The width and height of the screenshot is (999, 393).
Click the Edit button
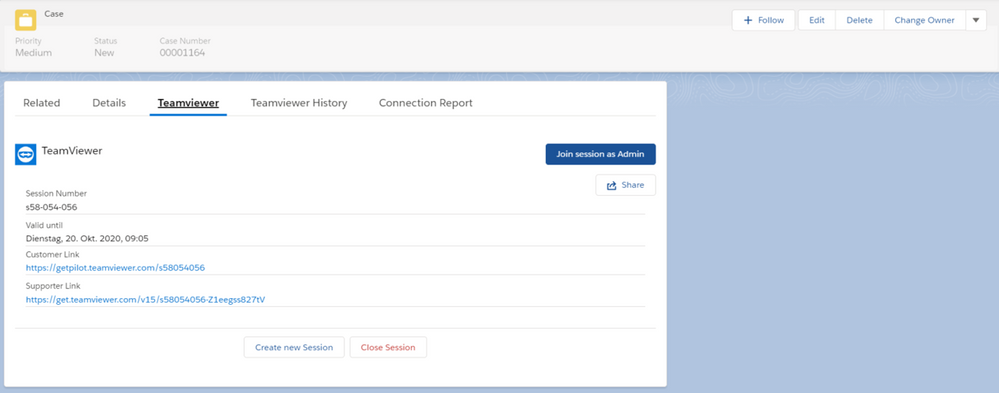click(x=817, y=20)
